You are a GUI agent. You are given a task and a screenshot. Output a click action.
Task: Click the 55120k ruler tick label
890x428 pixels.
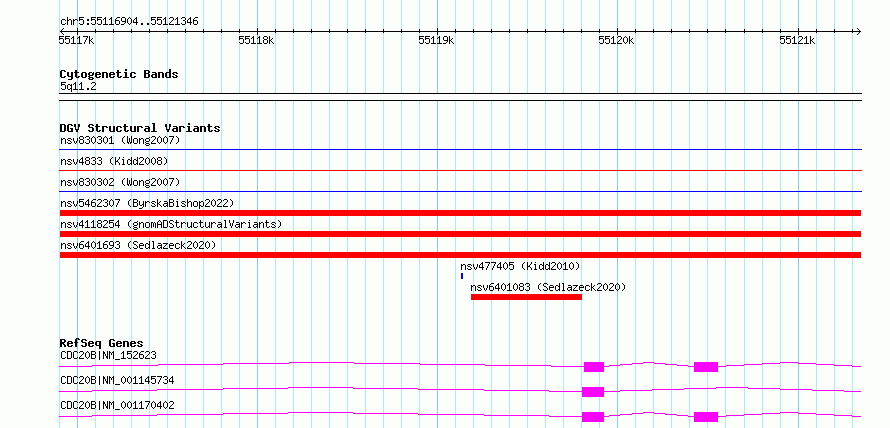pos(616,40)
